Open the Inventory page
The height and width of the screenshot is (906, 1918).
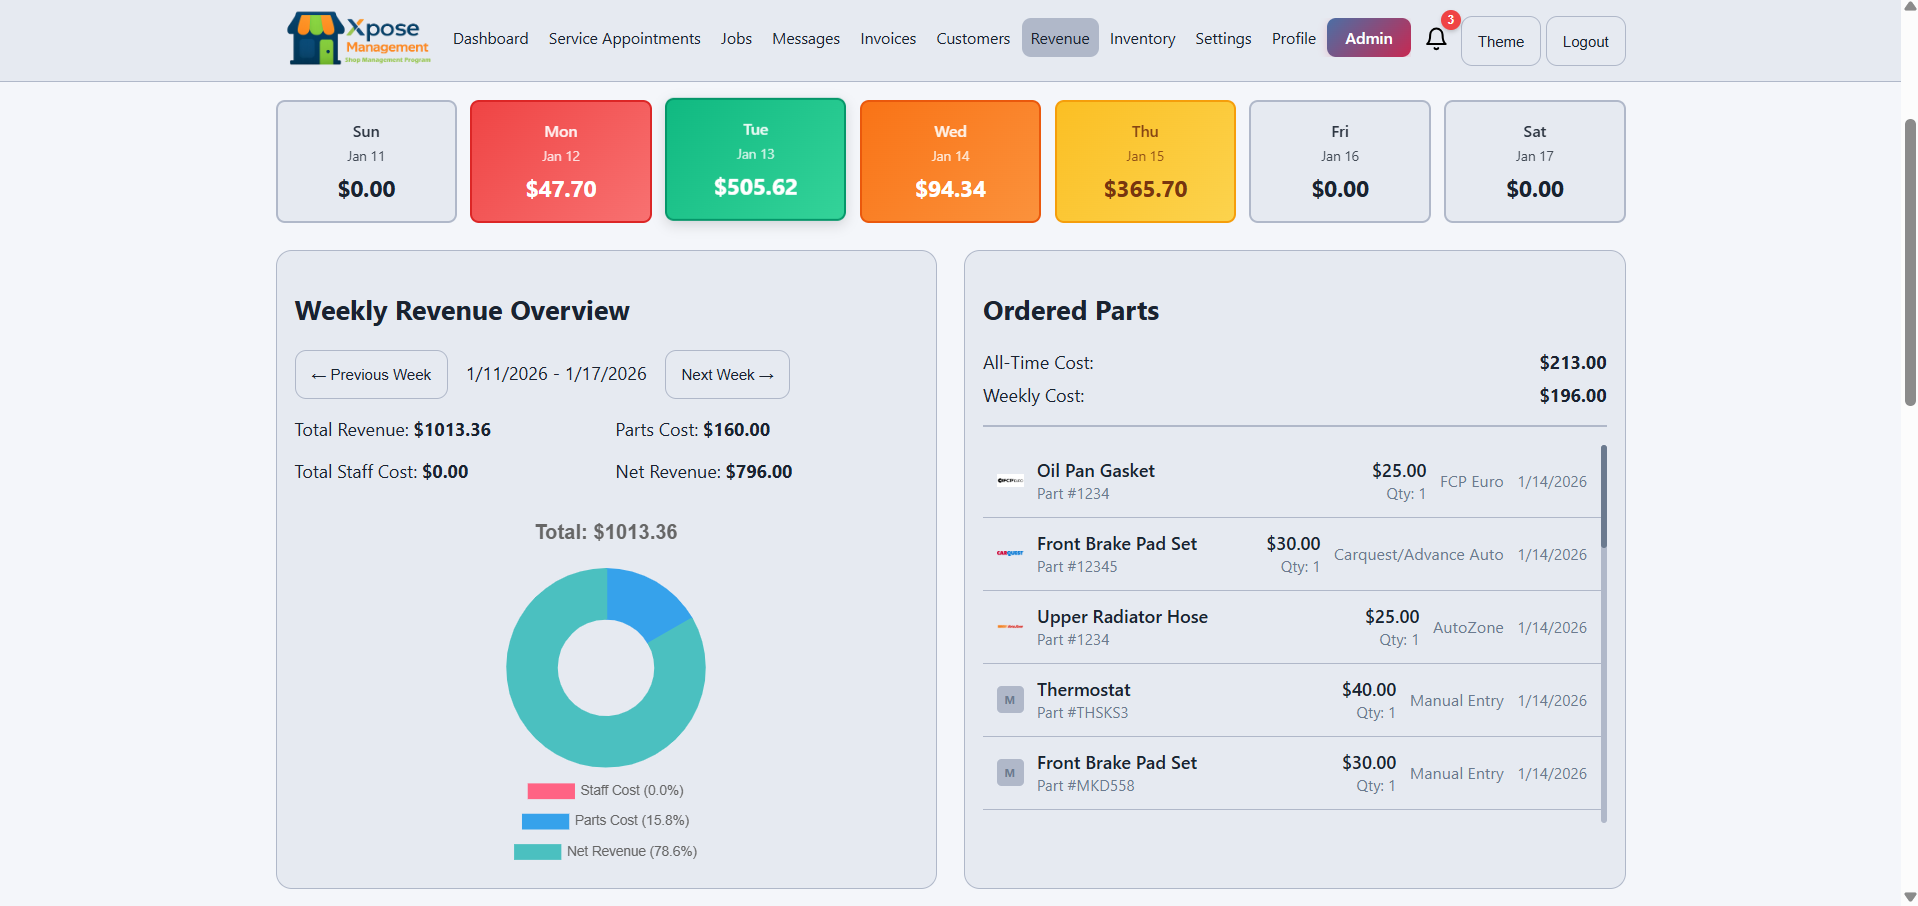point(1142,38)
